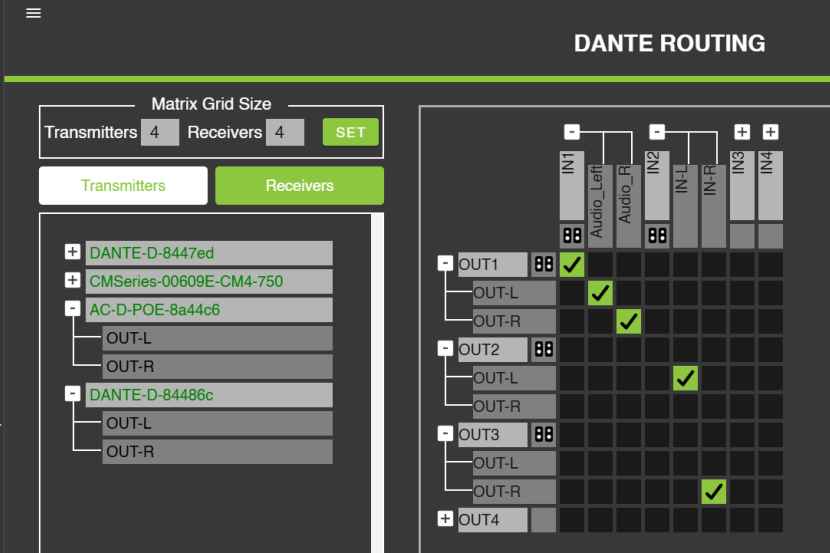Collapse the IN1 column group

pyautogui.click(x=572, y=132)
